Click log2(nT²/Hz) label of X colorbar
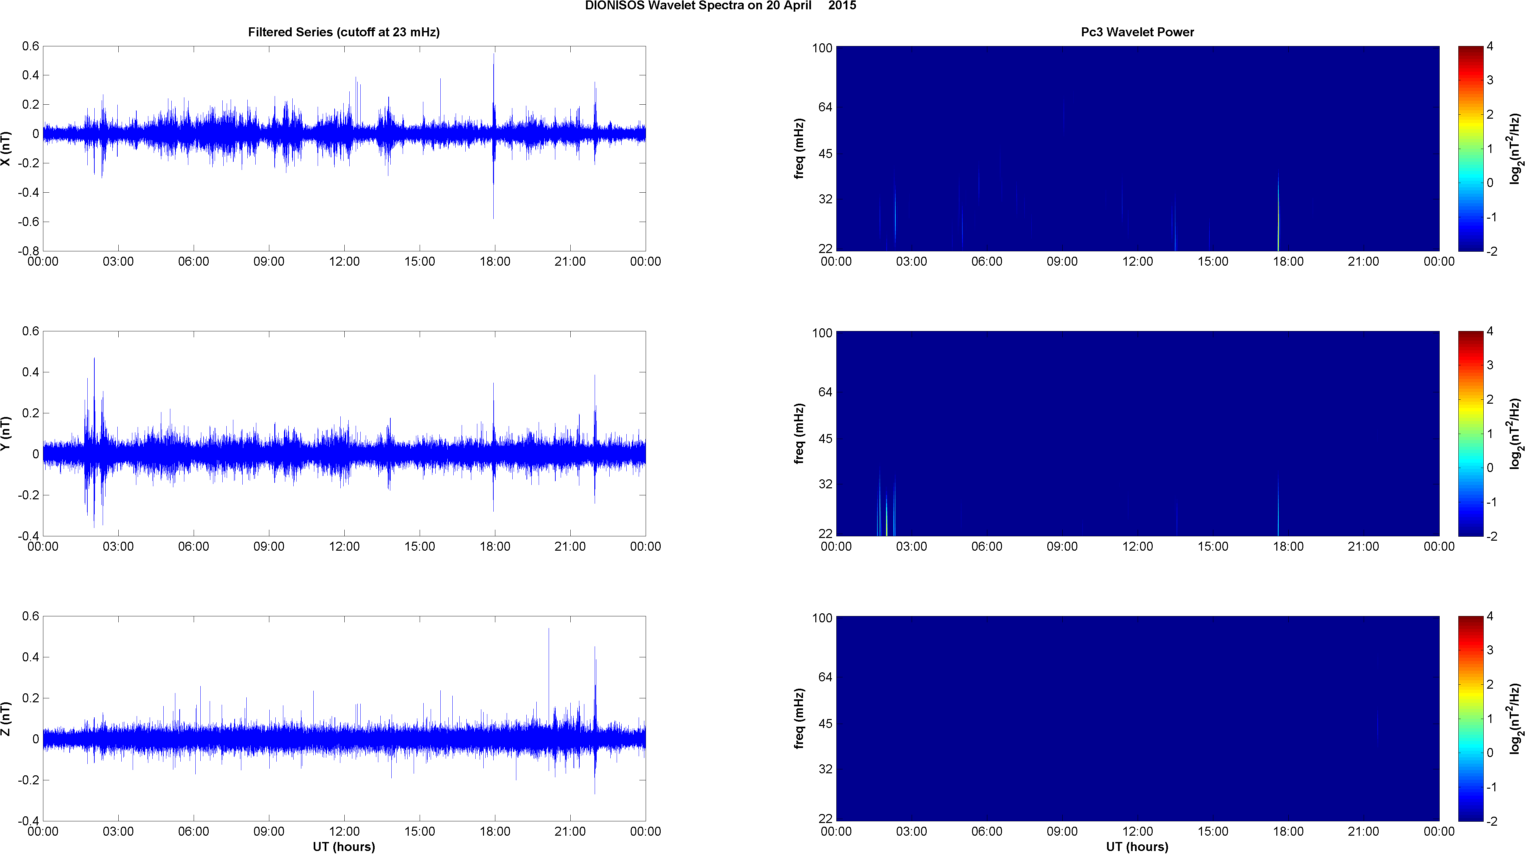The width and height of the screenshot is (1525, 854). click(1516, 148)
